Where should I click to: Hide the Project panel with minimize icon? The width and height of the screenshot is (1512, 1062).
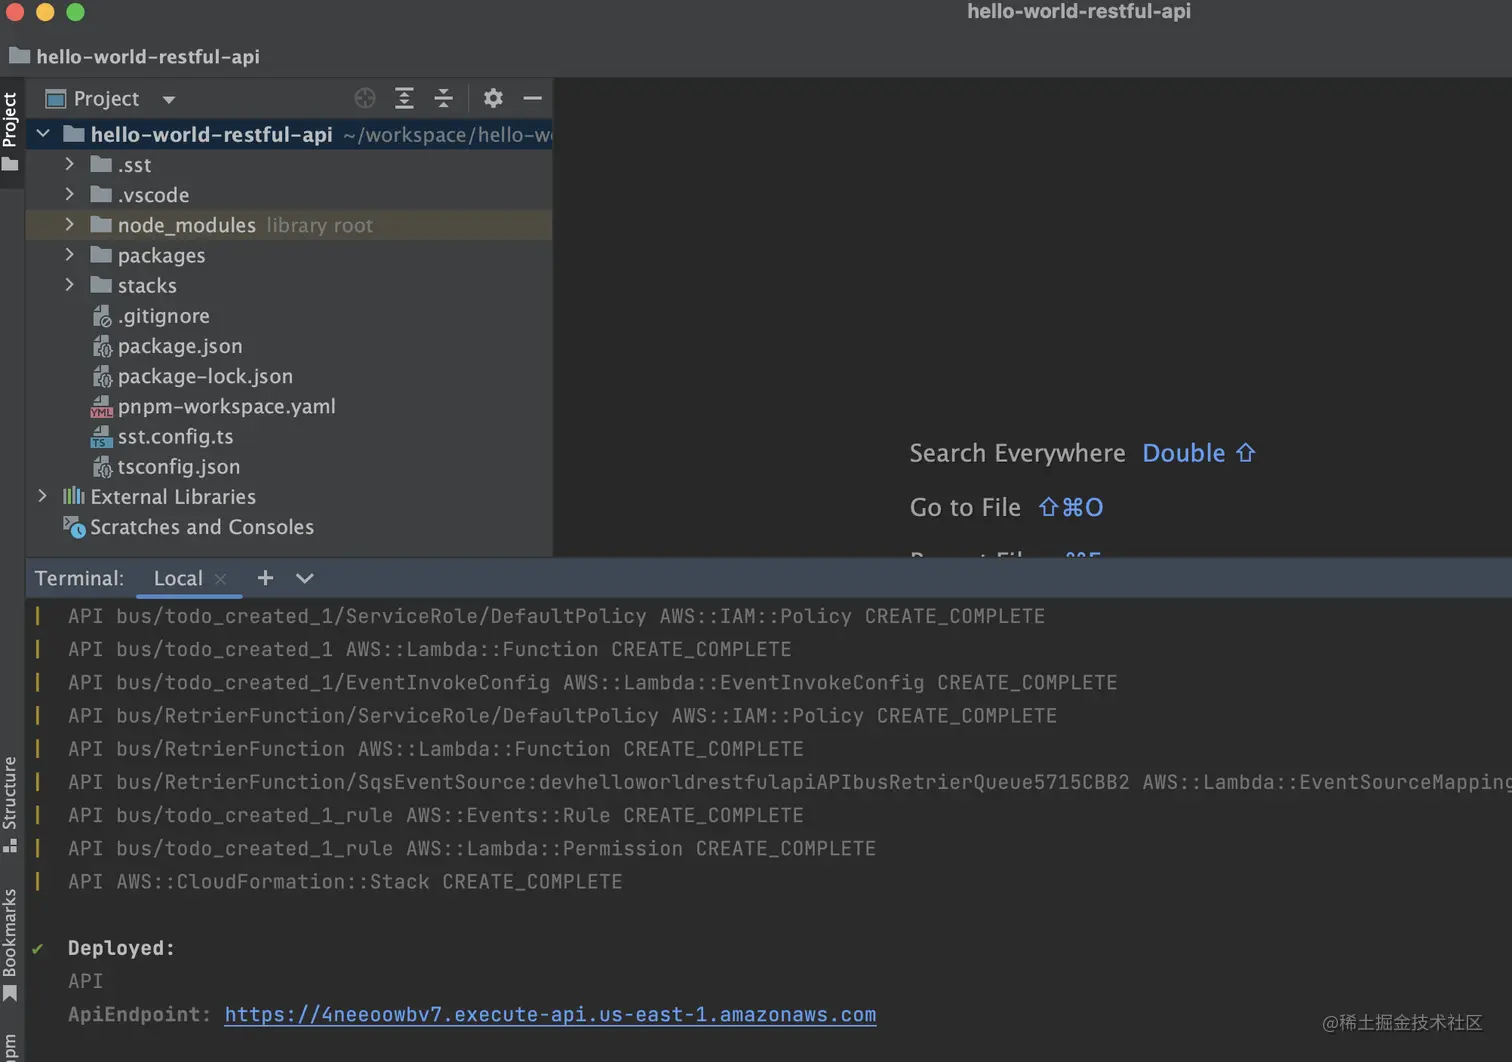click(x=532, y=98)
